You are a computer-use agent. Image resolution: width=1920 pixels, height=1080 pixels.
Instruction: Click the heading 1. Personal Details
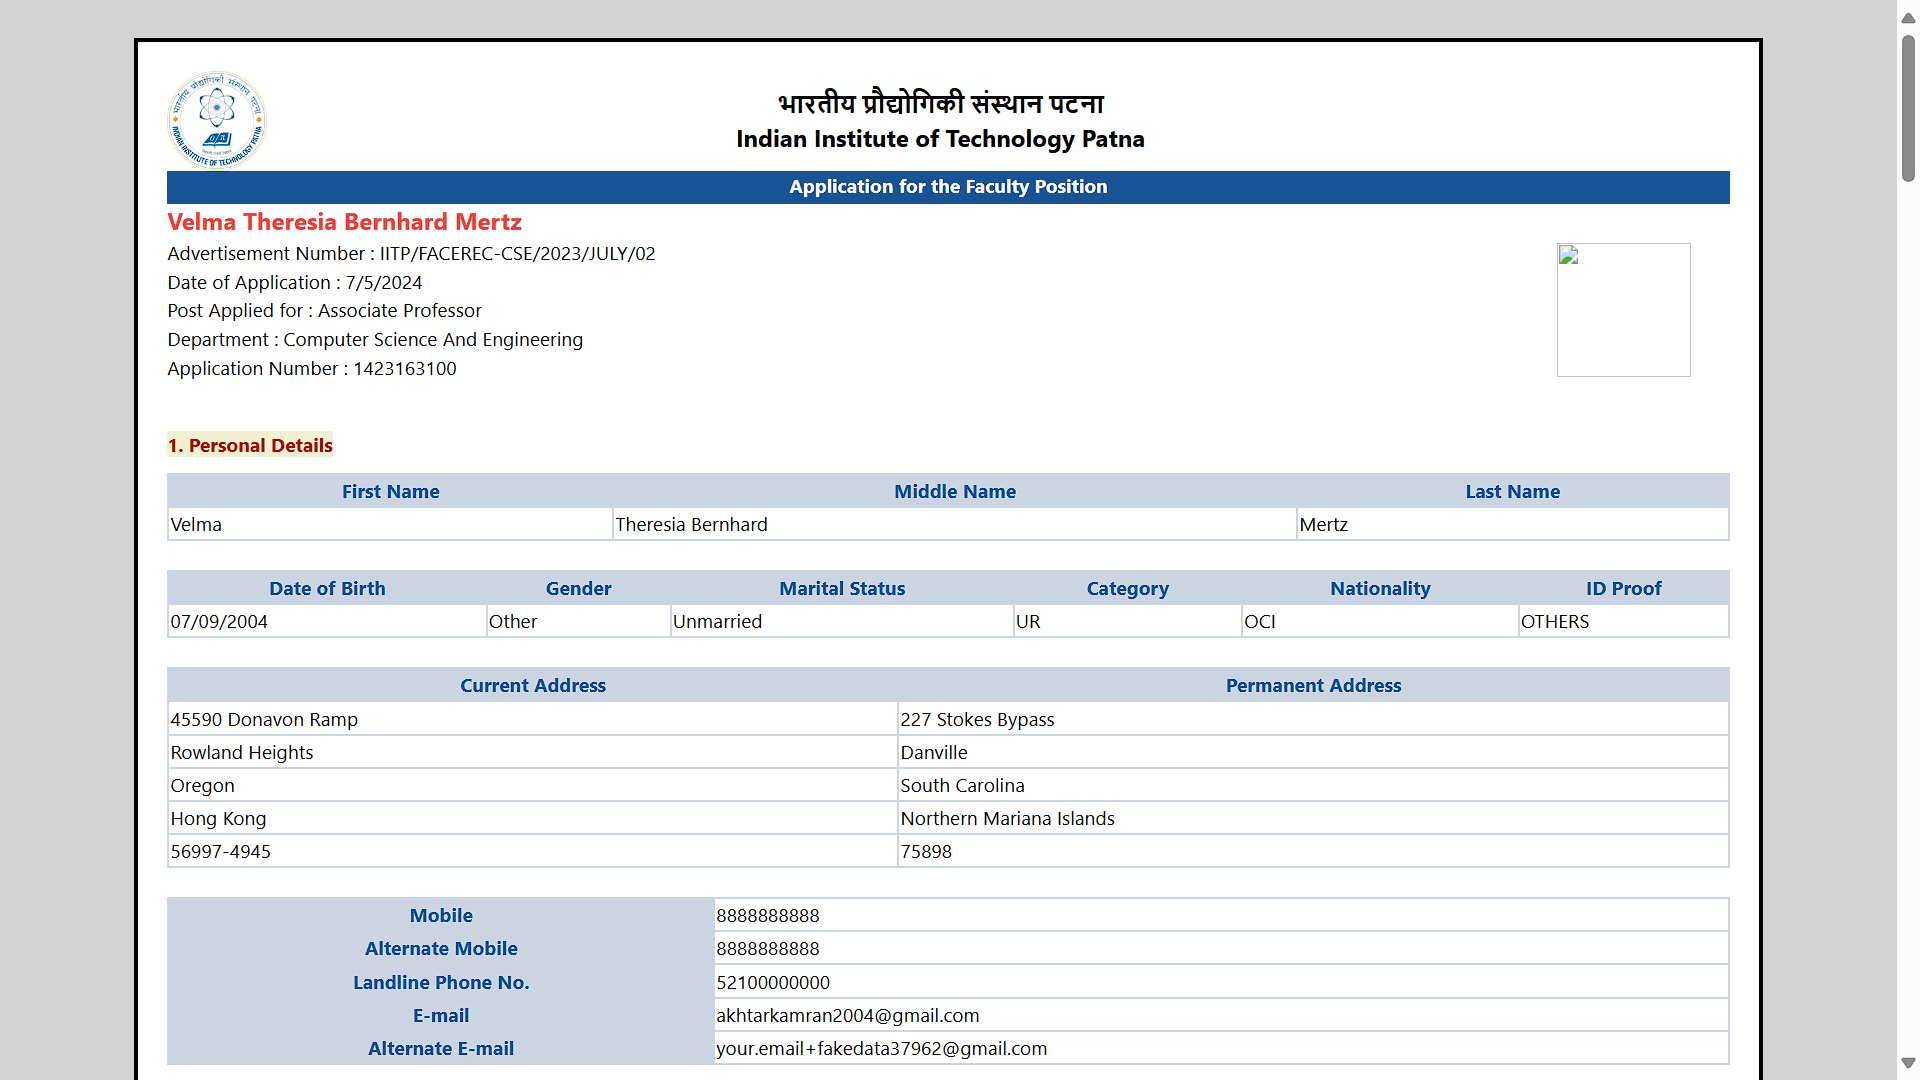250,445
